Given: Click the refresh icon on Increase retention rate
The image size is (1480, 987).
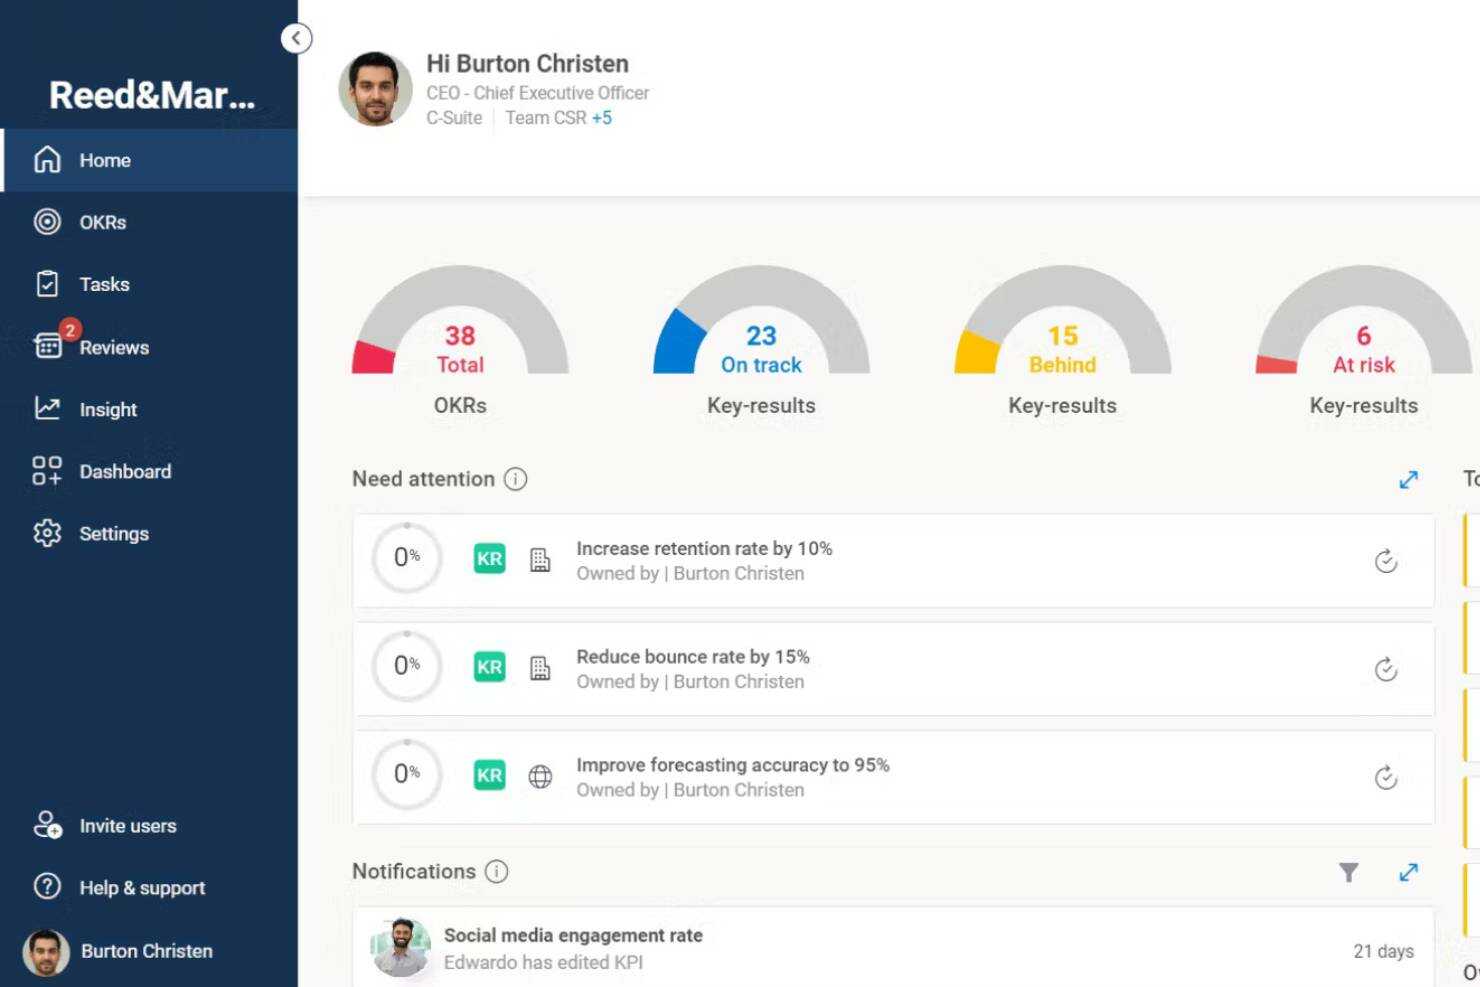Looking at the screenshot, I should click(x=1386, y=561).
